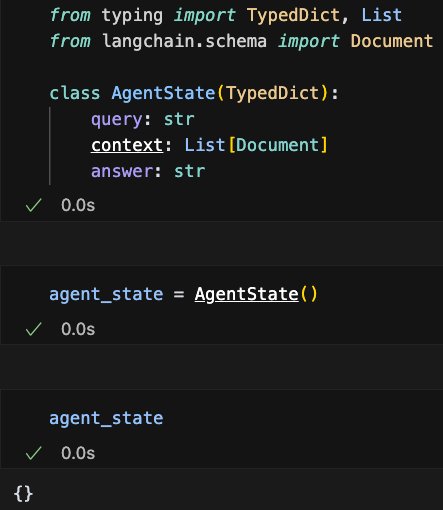Click the success checkmark under the agent_state assignment cell
The image size is (443, 510).
coord(33,329)
